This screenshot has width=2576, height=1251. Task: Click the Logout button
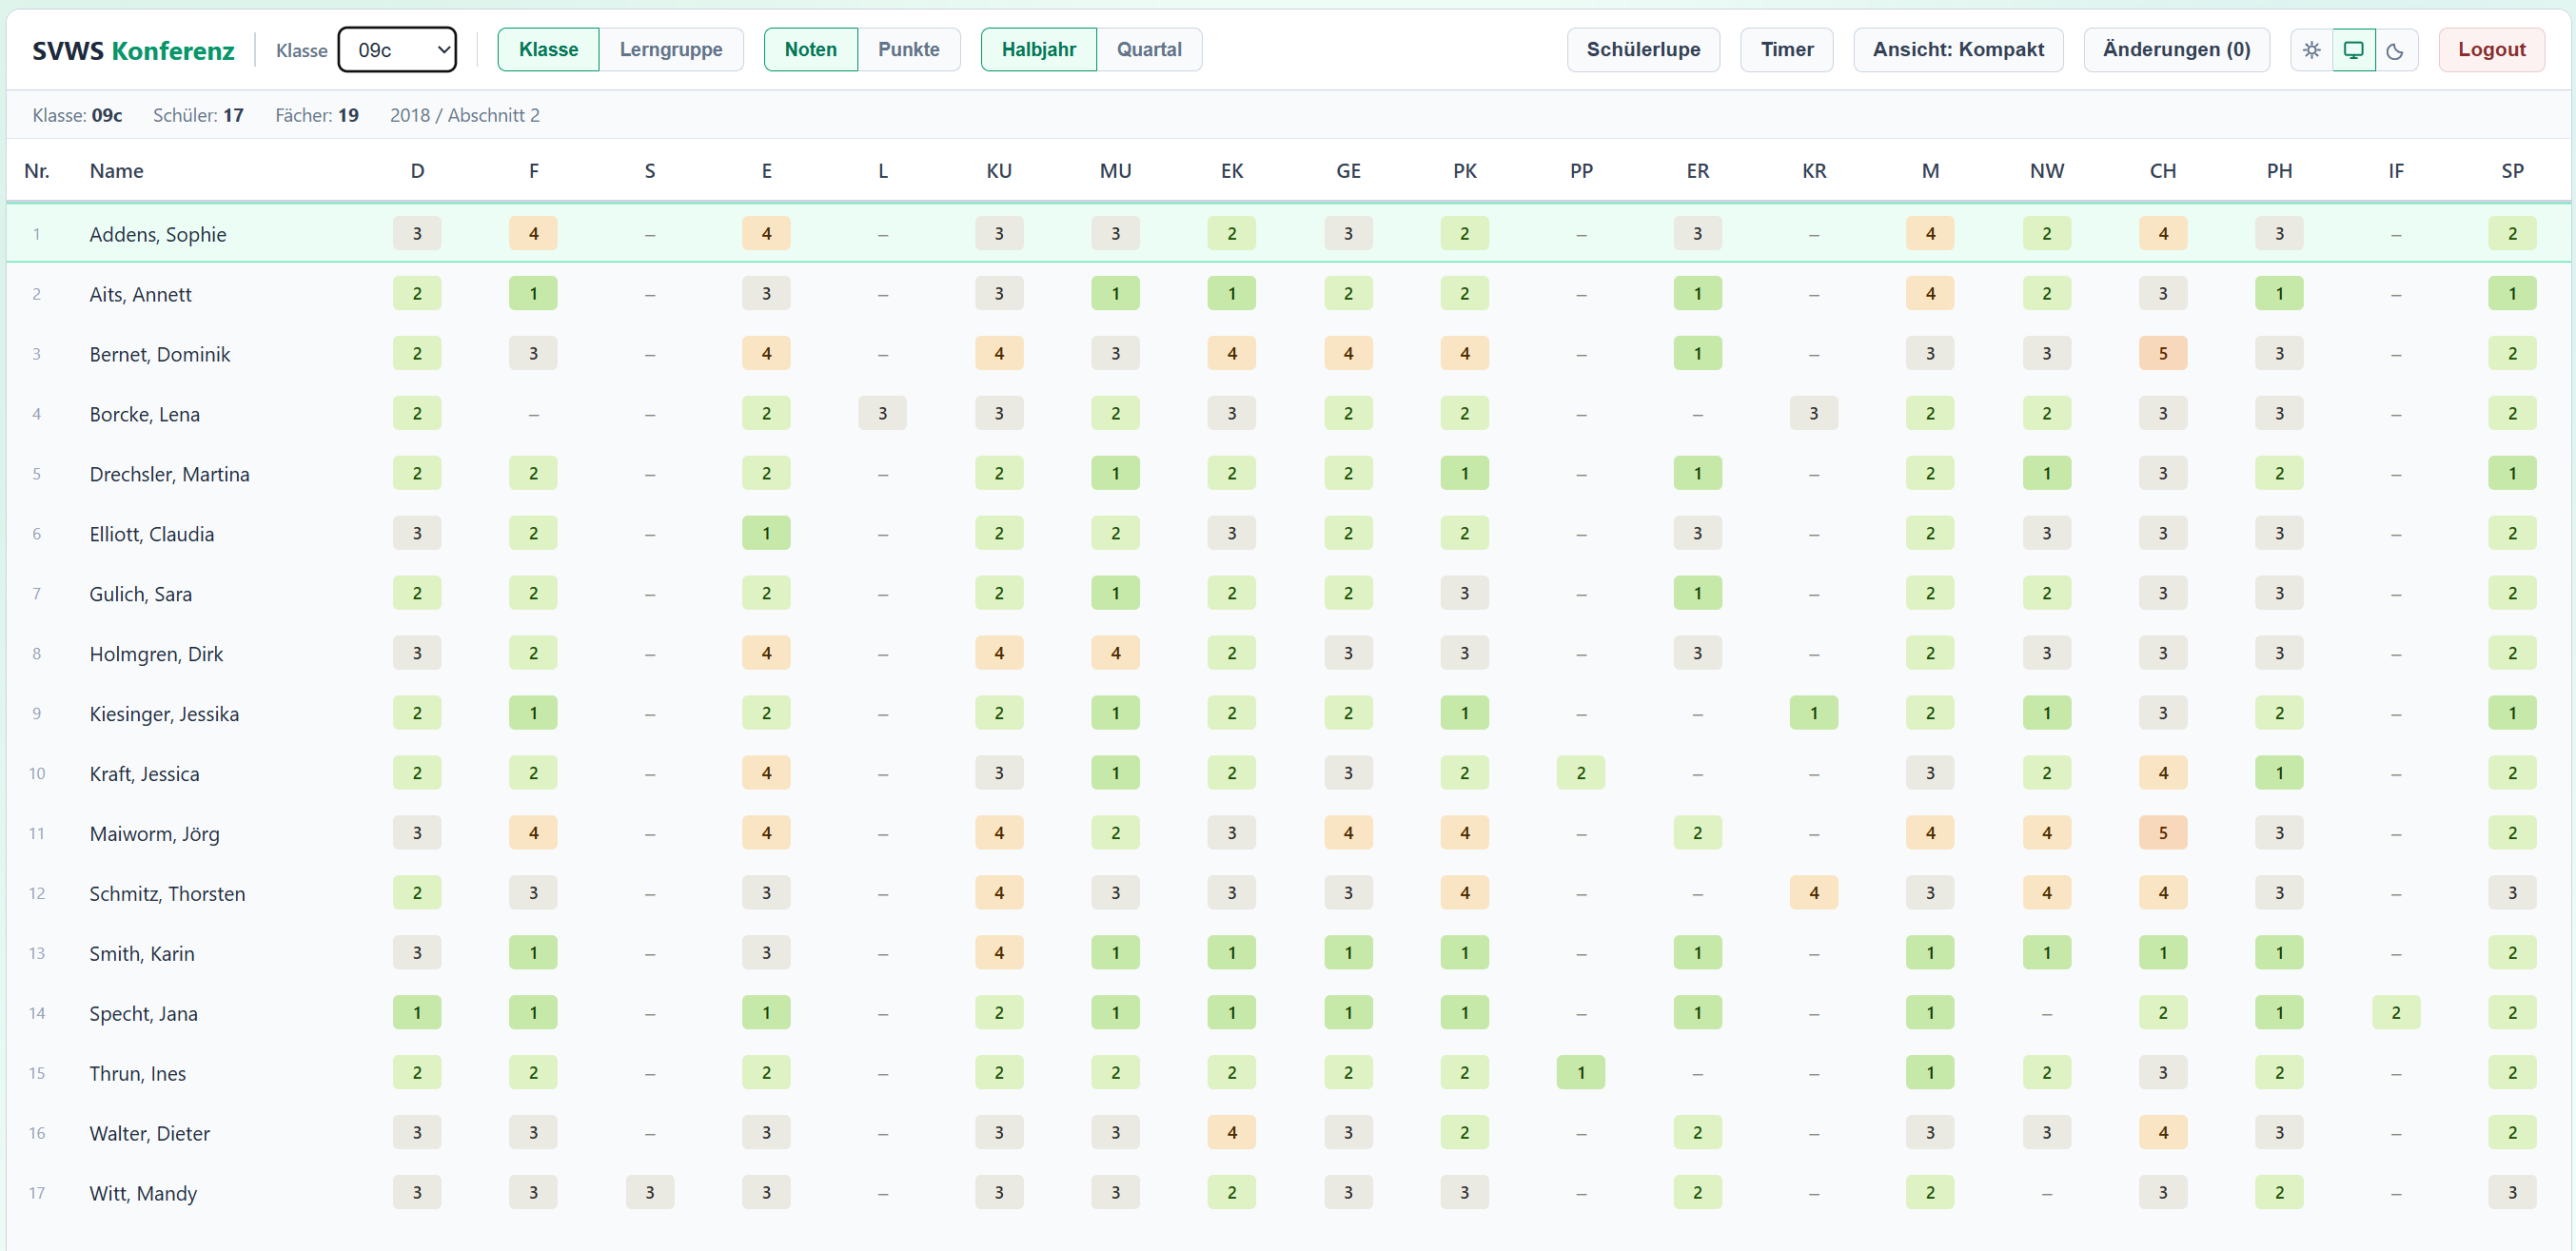point(2490,50)
